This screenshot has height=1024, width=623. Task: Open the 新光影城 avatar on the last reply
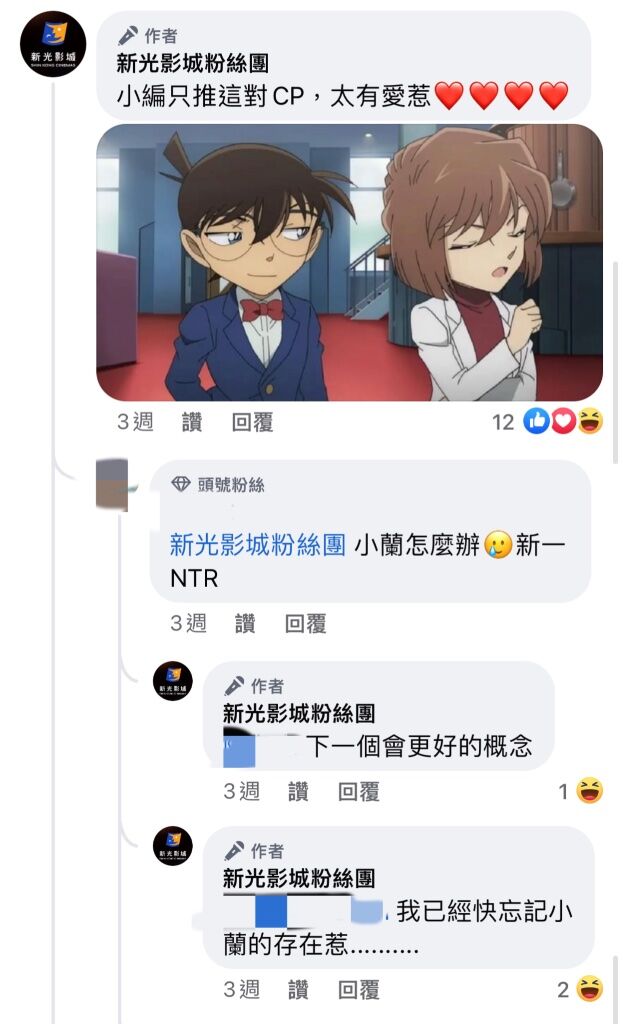coord(172,846)
